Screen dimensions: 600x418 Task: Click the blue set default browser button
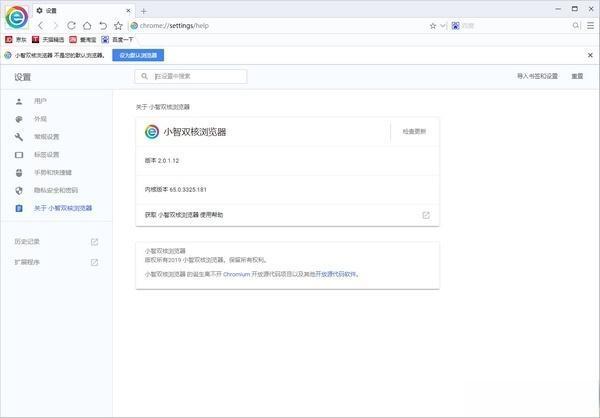(x=138, y=55)
